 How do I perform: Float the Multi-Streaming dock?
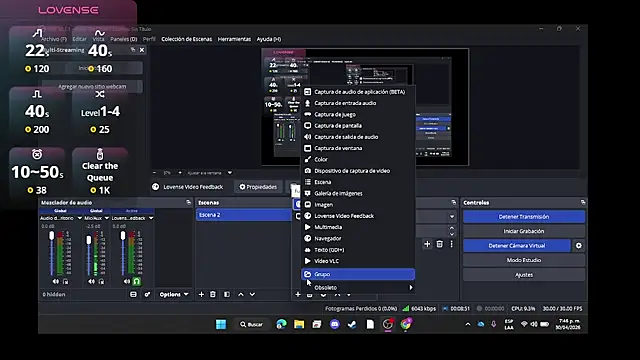(133, 50)
